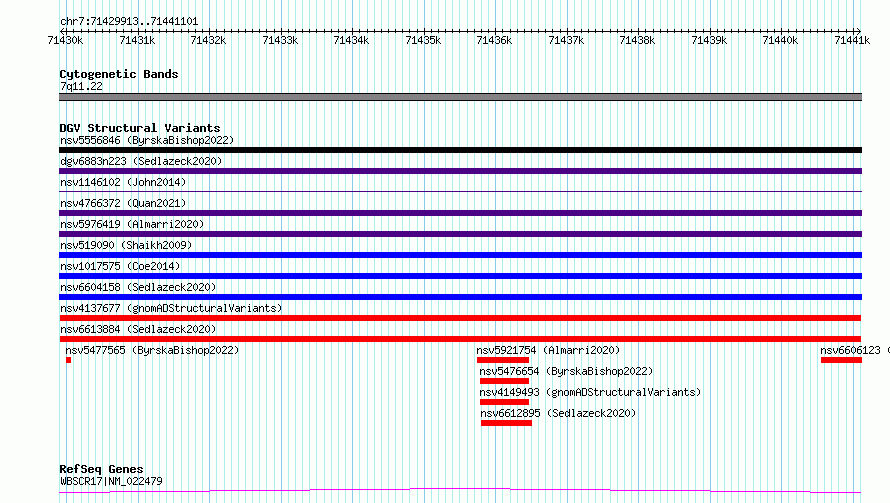Click the 71438k ruler tick label
Viewport: 890px width, 503px height.
(637, 40)
